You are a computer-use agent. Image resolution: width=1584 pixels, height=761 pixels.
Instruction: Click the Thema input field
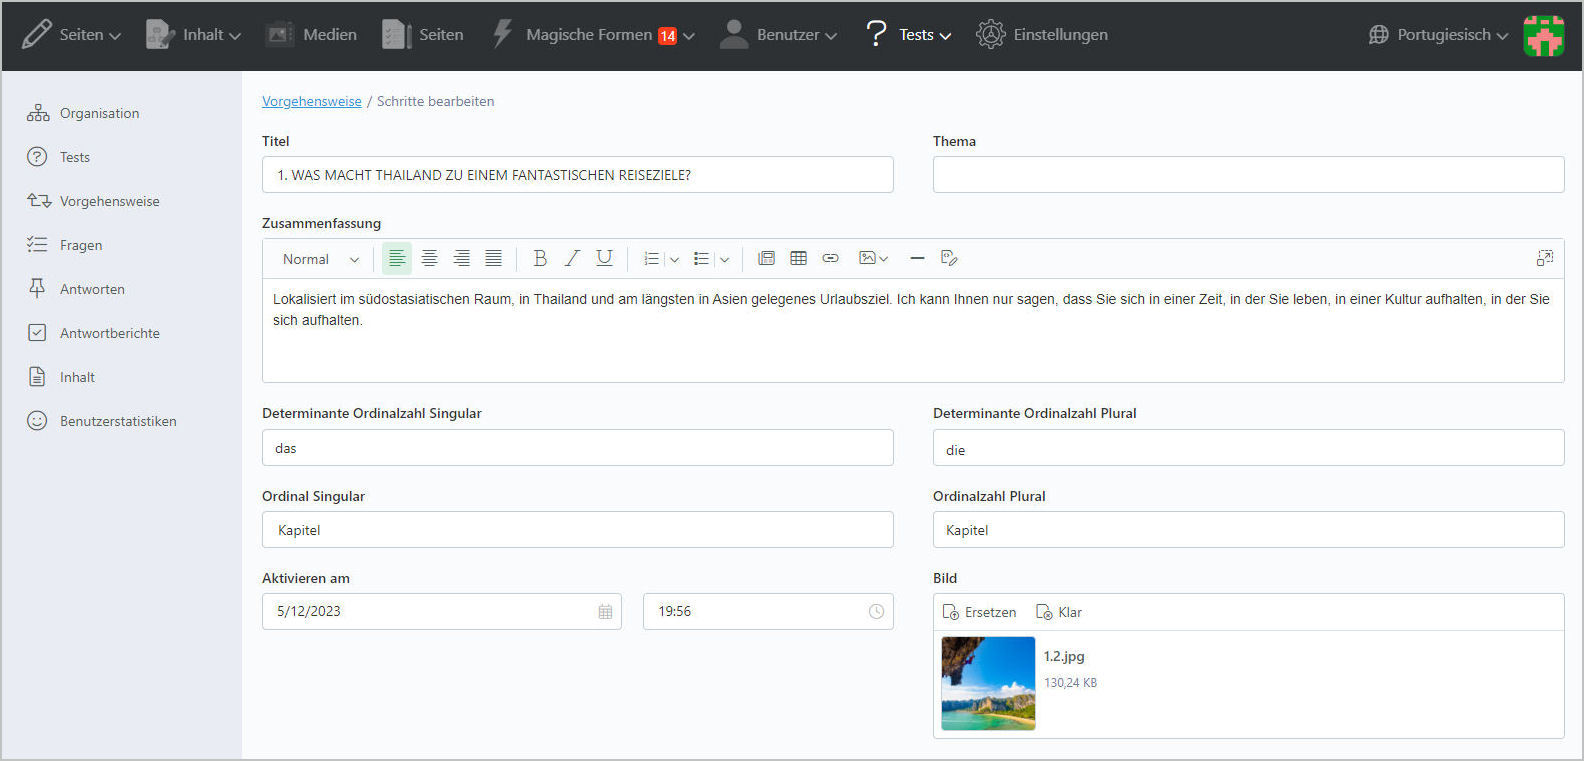(1248, 175)
